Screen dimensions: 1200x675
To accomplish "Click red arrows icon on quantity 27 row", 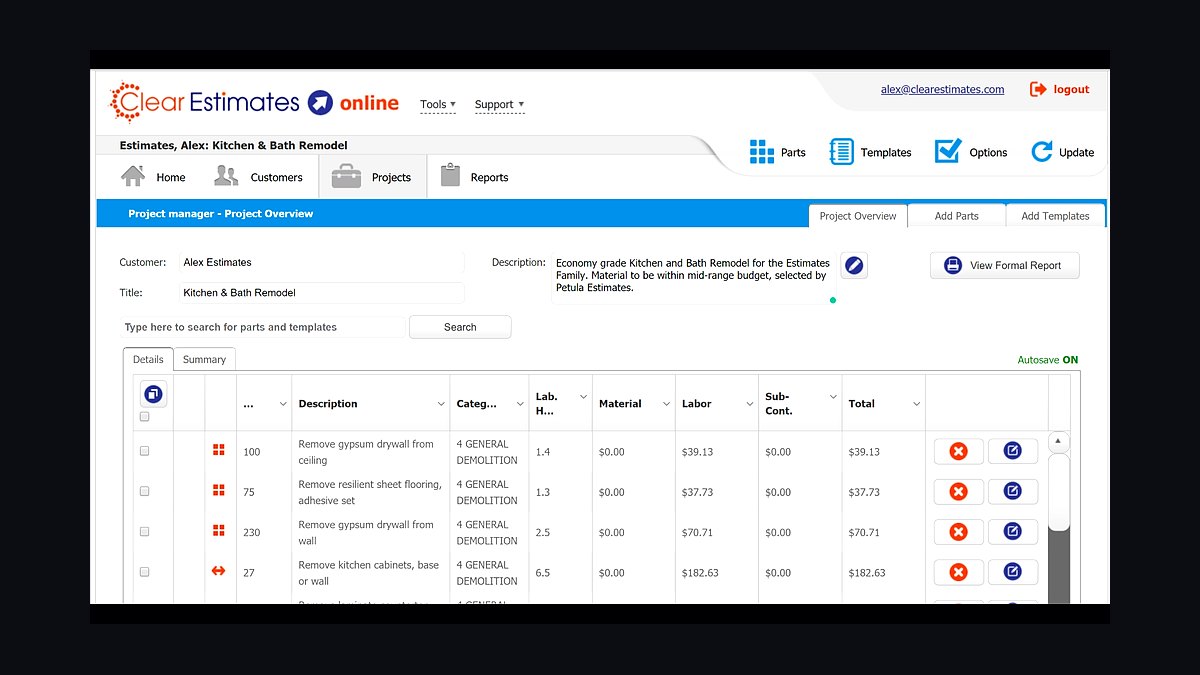I will click(219, 571).
